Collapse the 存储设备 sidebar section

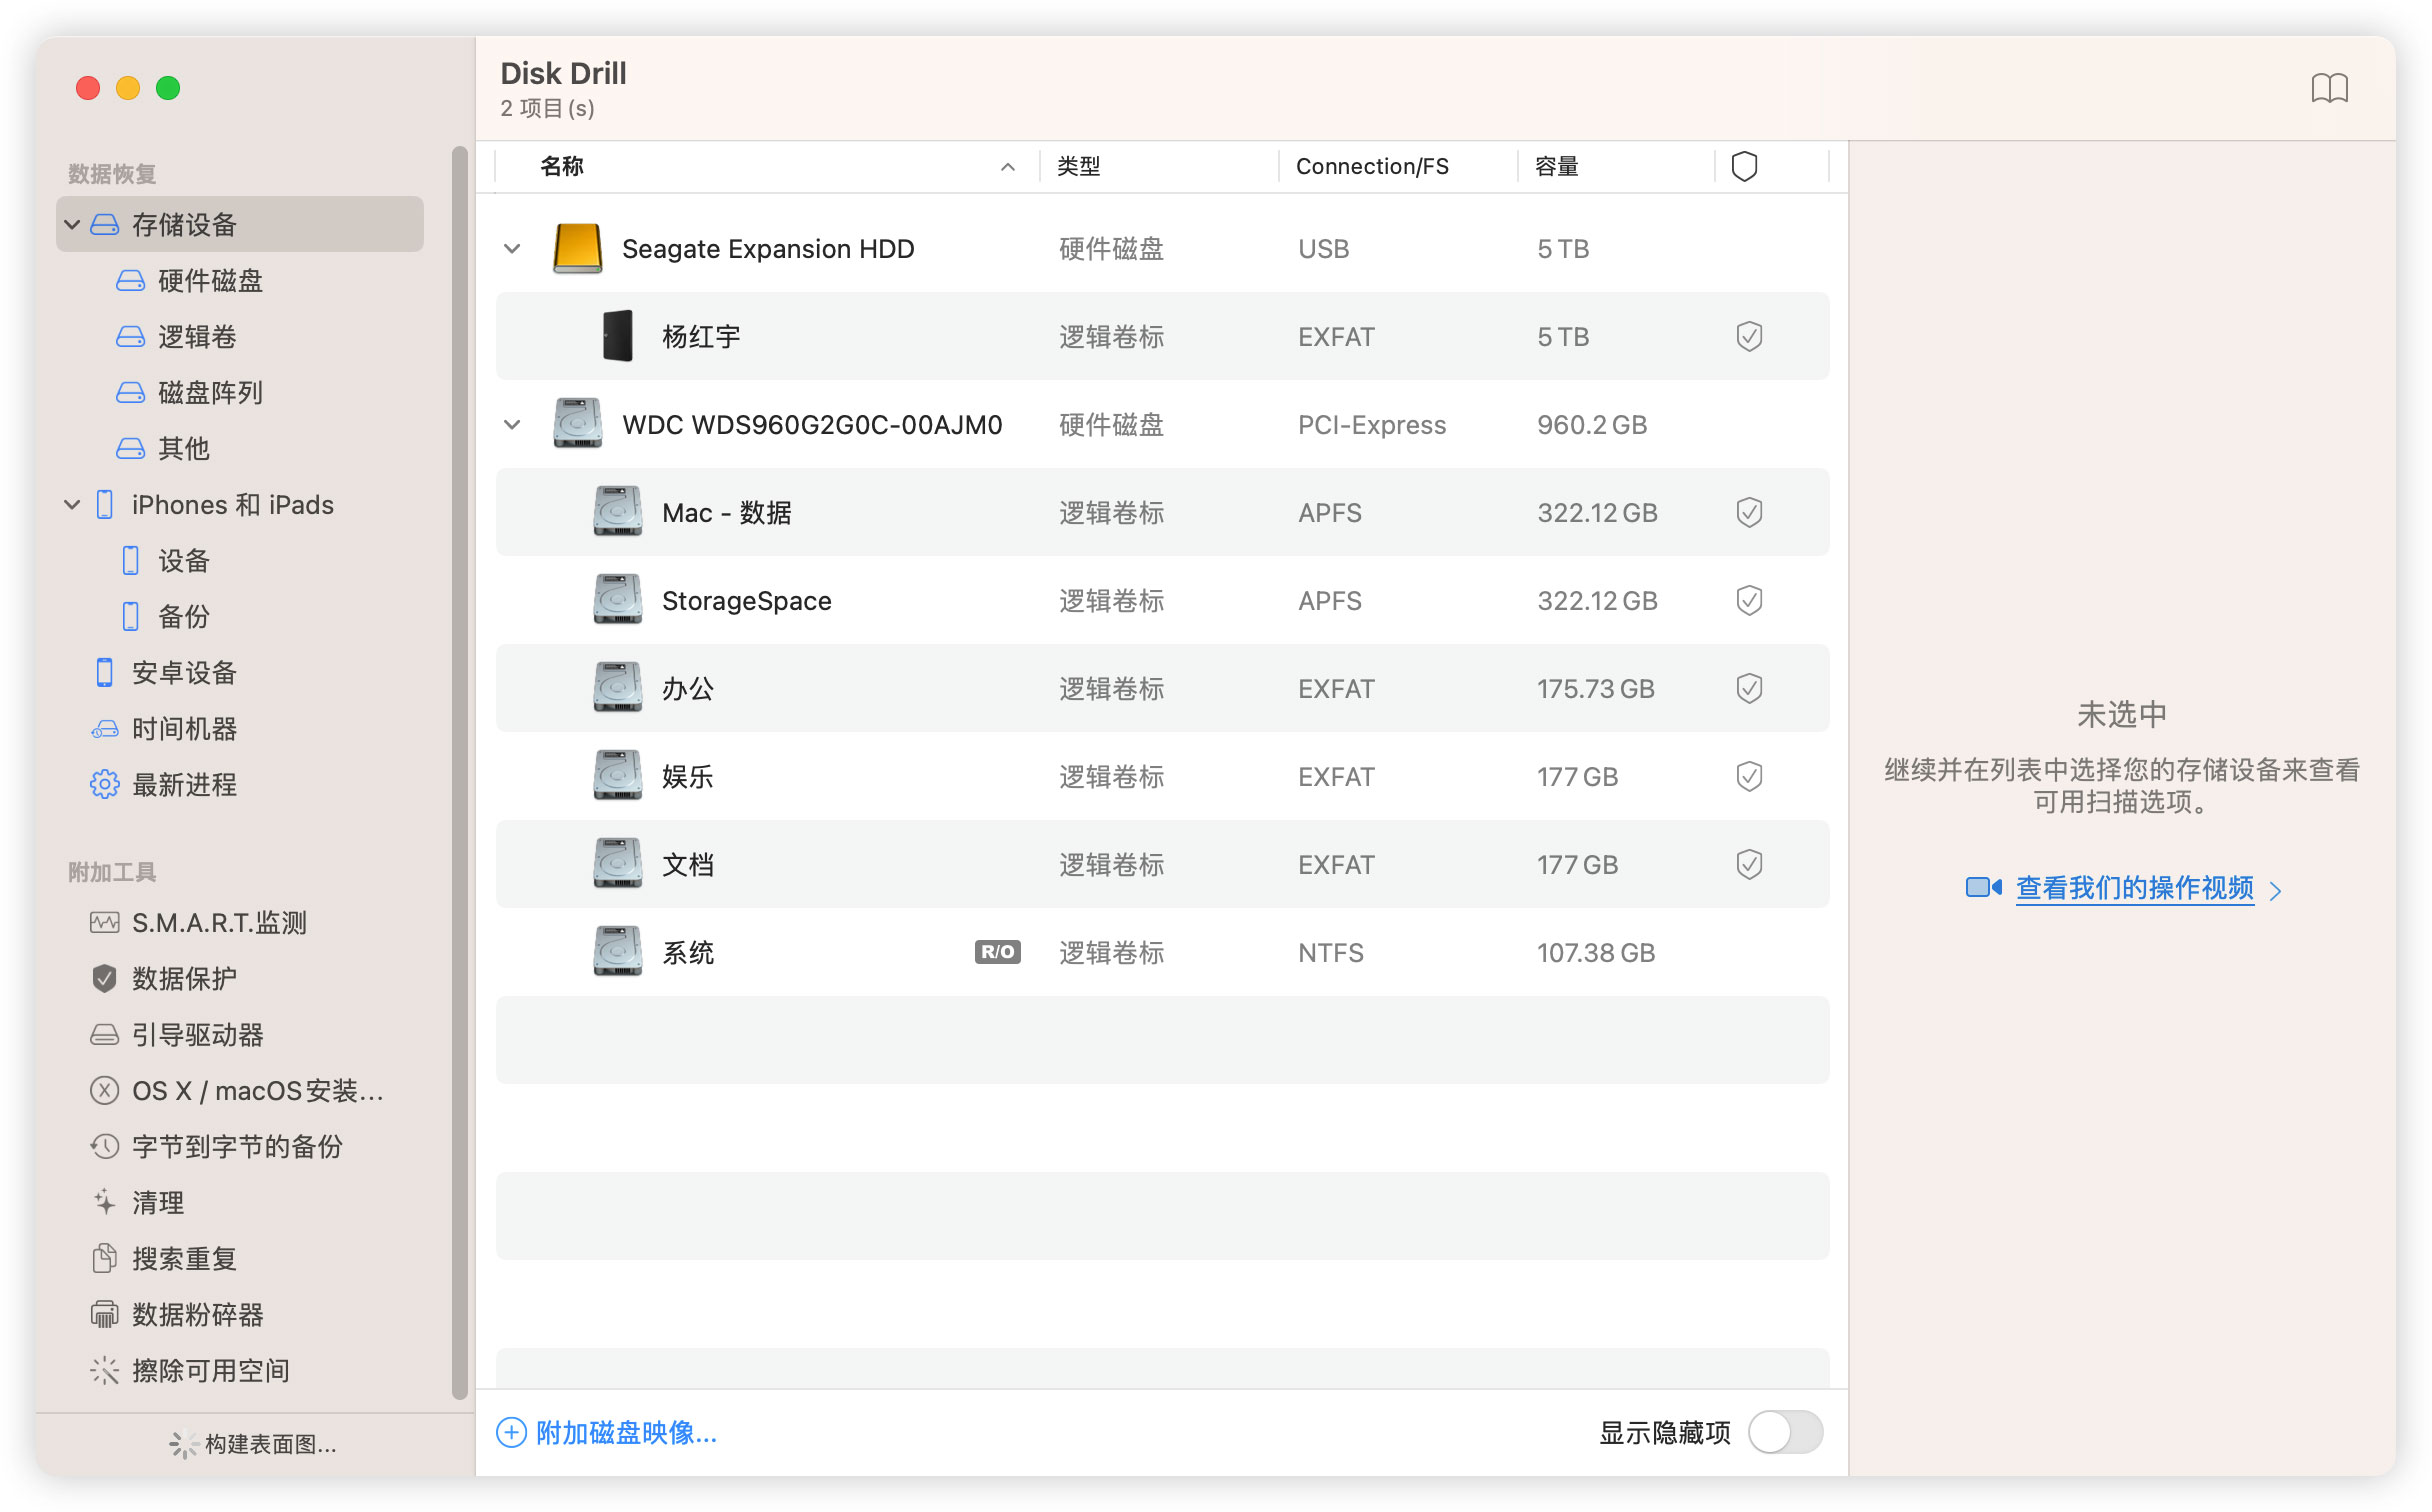point(72,224)
